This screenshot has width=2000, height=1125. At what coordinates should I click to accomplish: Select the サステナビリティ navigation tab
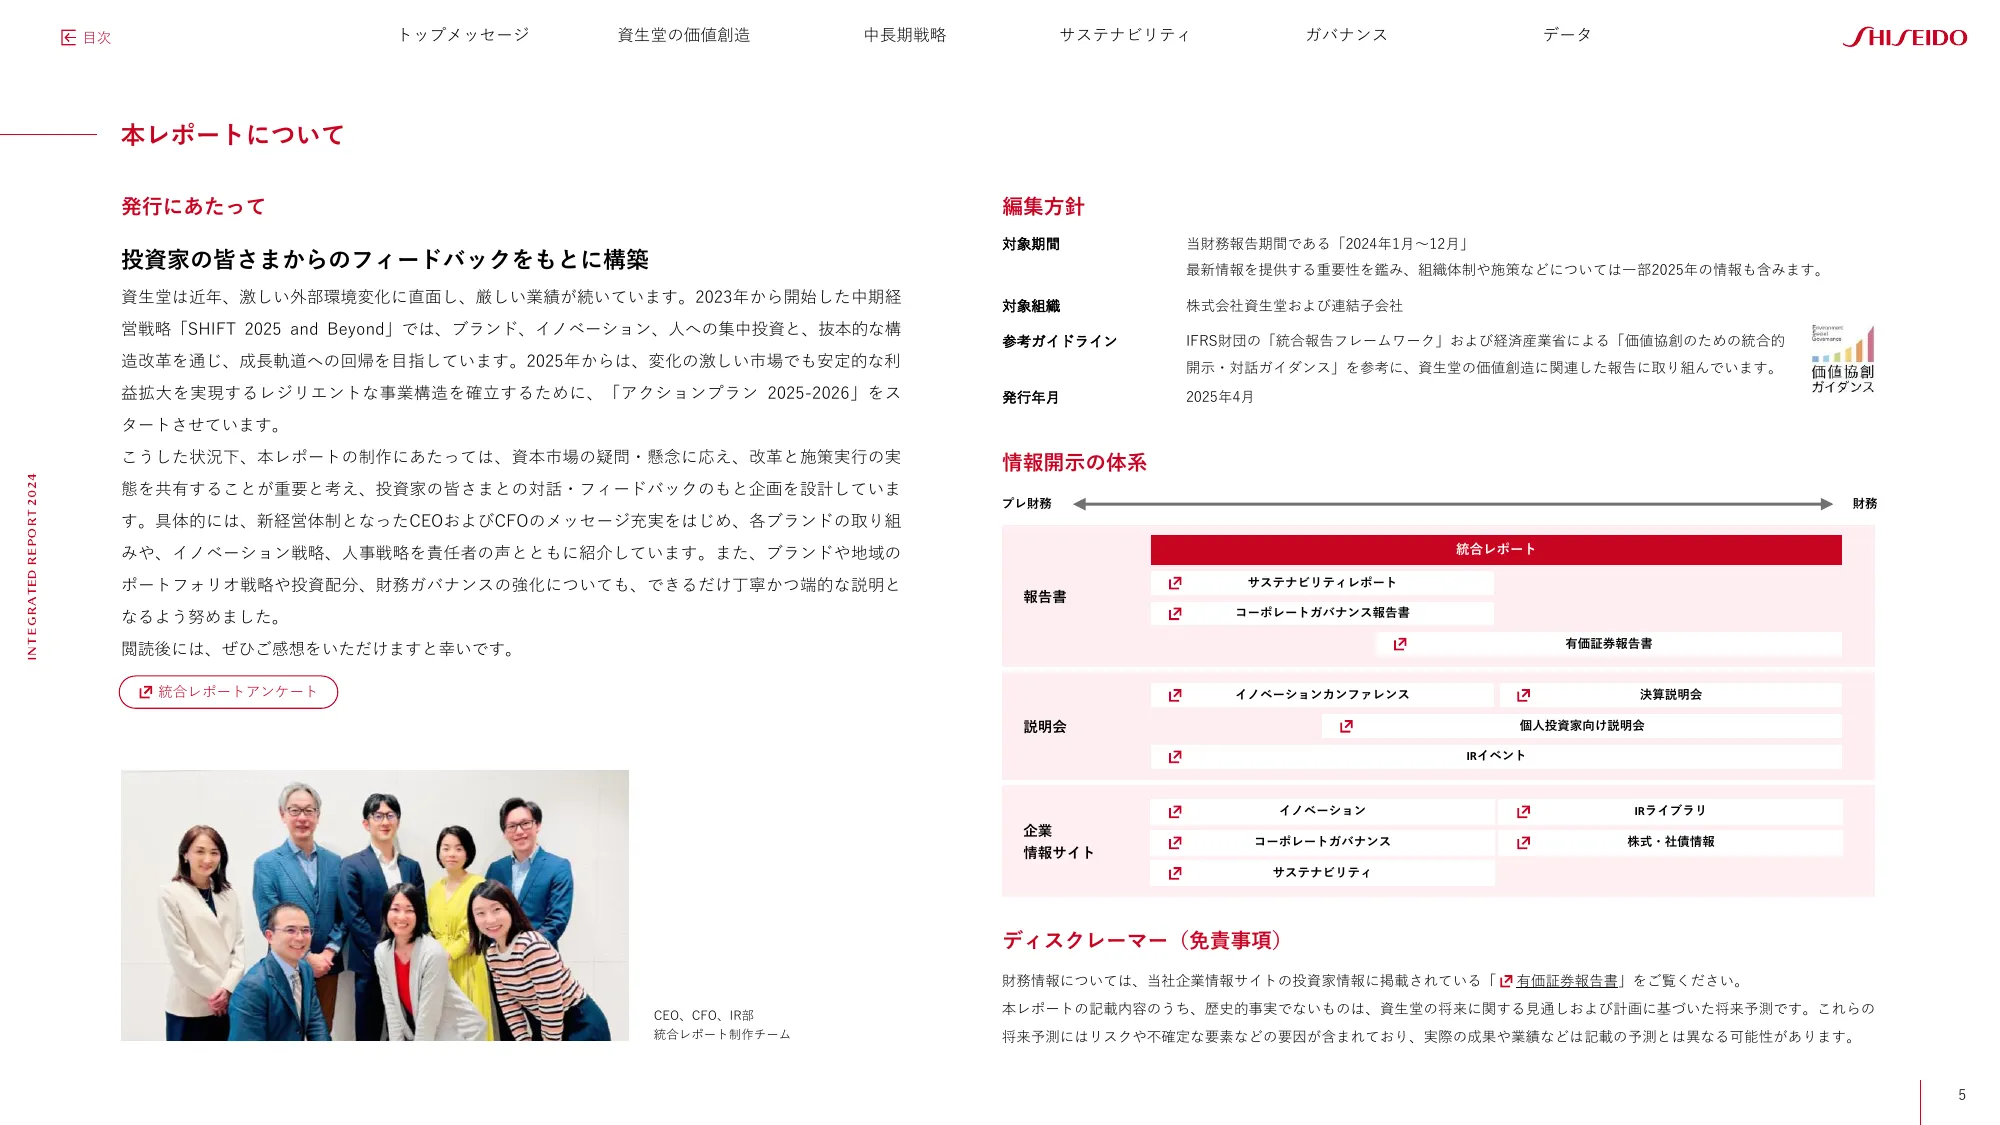coord(1125,35)
